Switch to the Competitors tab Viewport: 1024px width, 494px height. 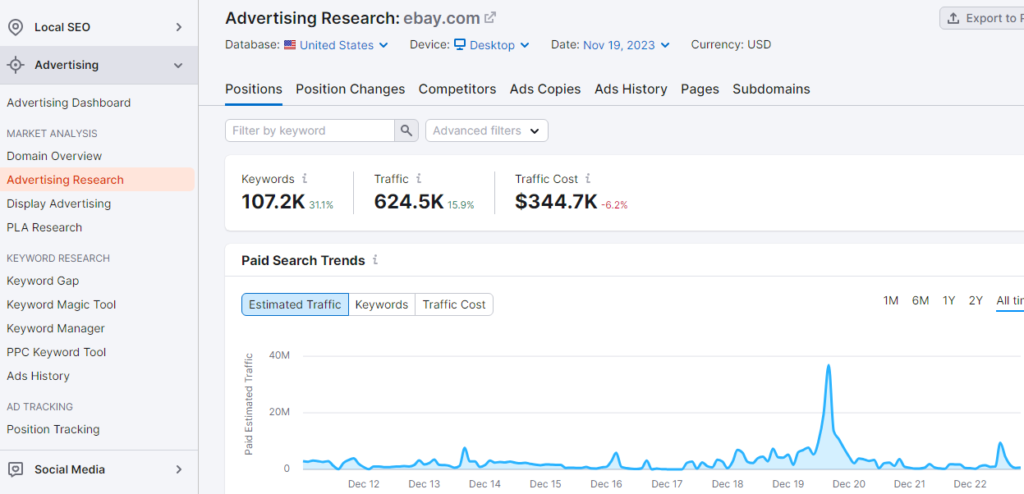[x=457, y=89]
